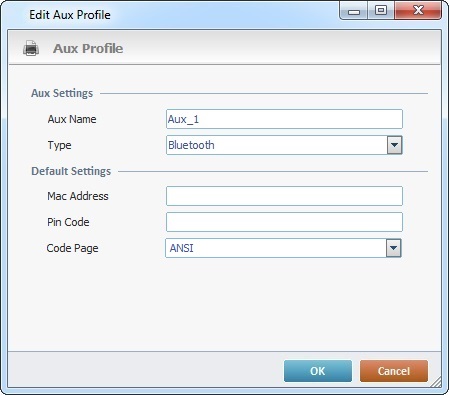The height and width of the screenshot is (395, 449).
Task: Open the Code Page combo box showing ANSI
Action: (283, 248)
